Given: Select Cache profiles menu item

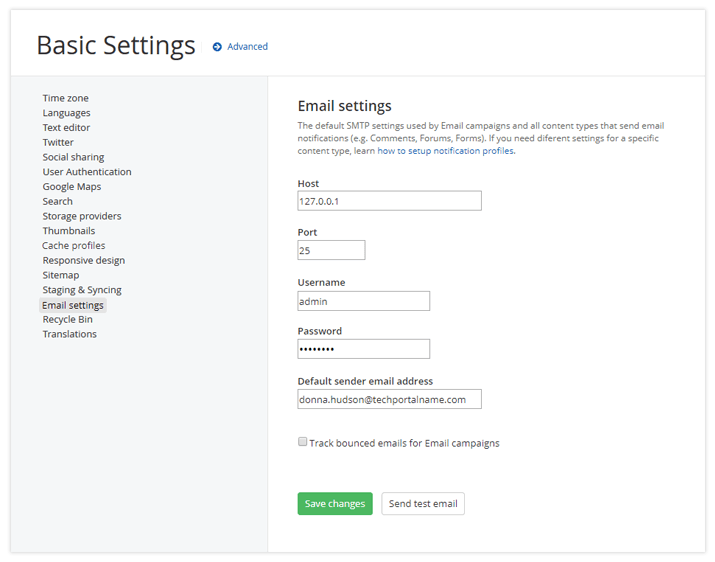Looking at the screenshot, I should tap(73, 245).
